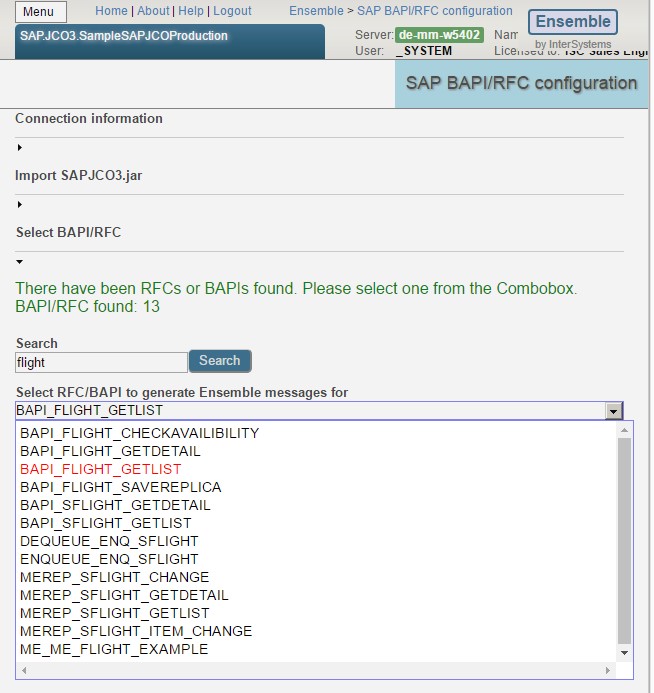Click the list's vertical scrollbar thumb
This screenshot has width=654, height=693.
pos(624,541)
